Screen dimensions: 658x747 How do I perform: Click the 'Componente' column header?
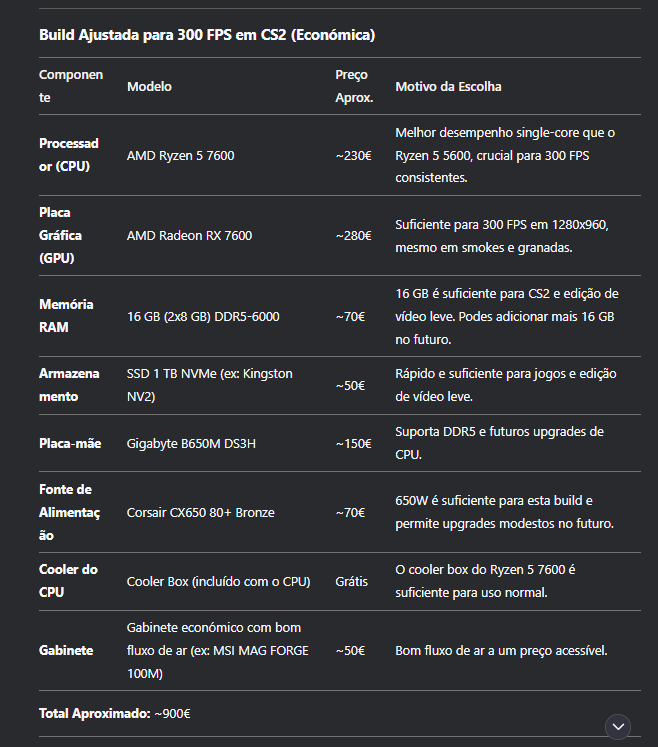[71, 86]
